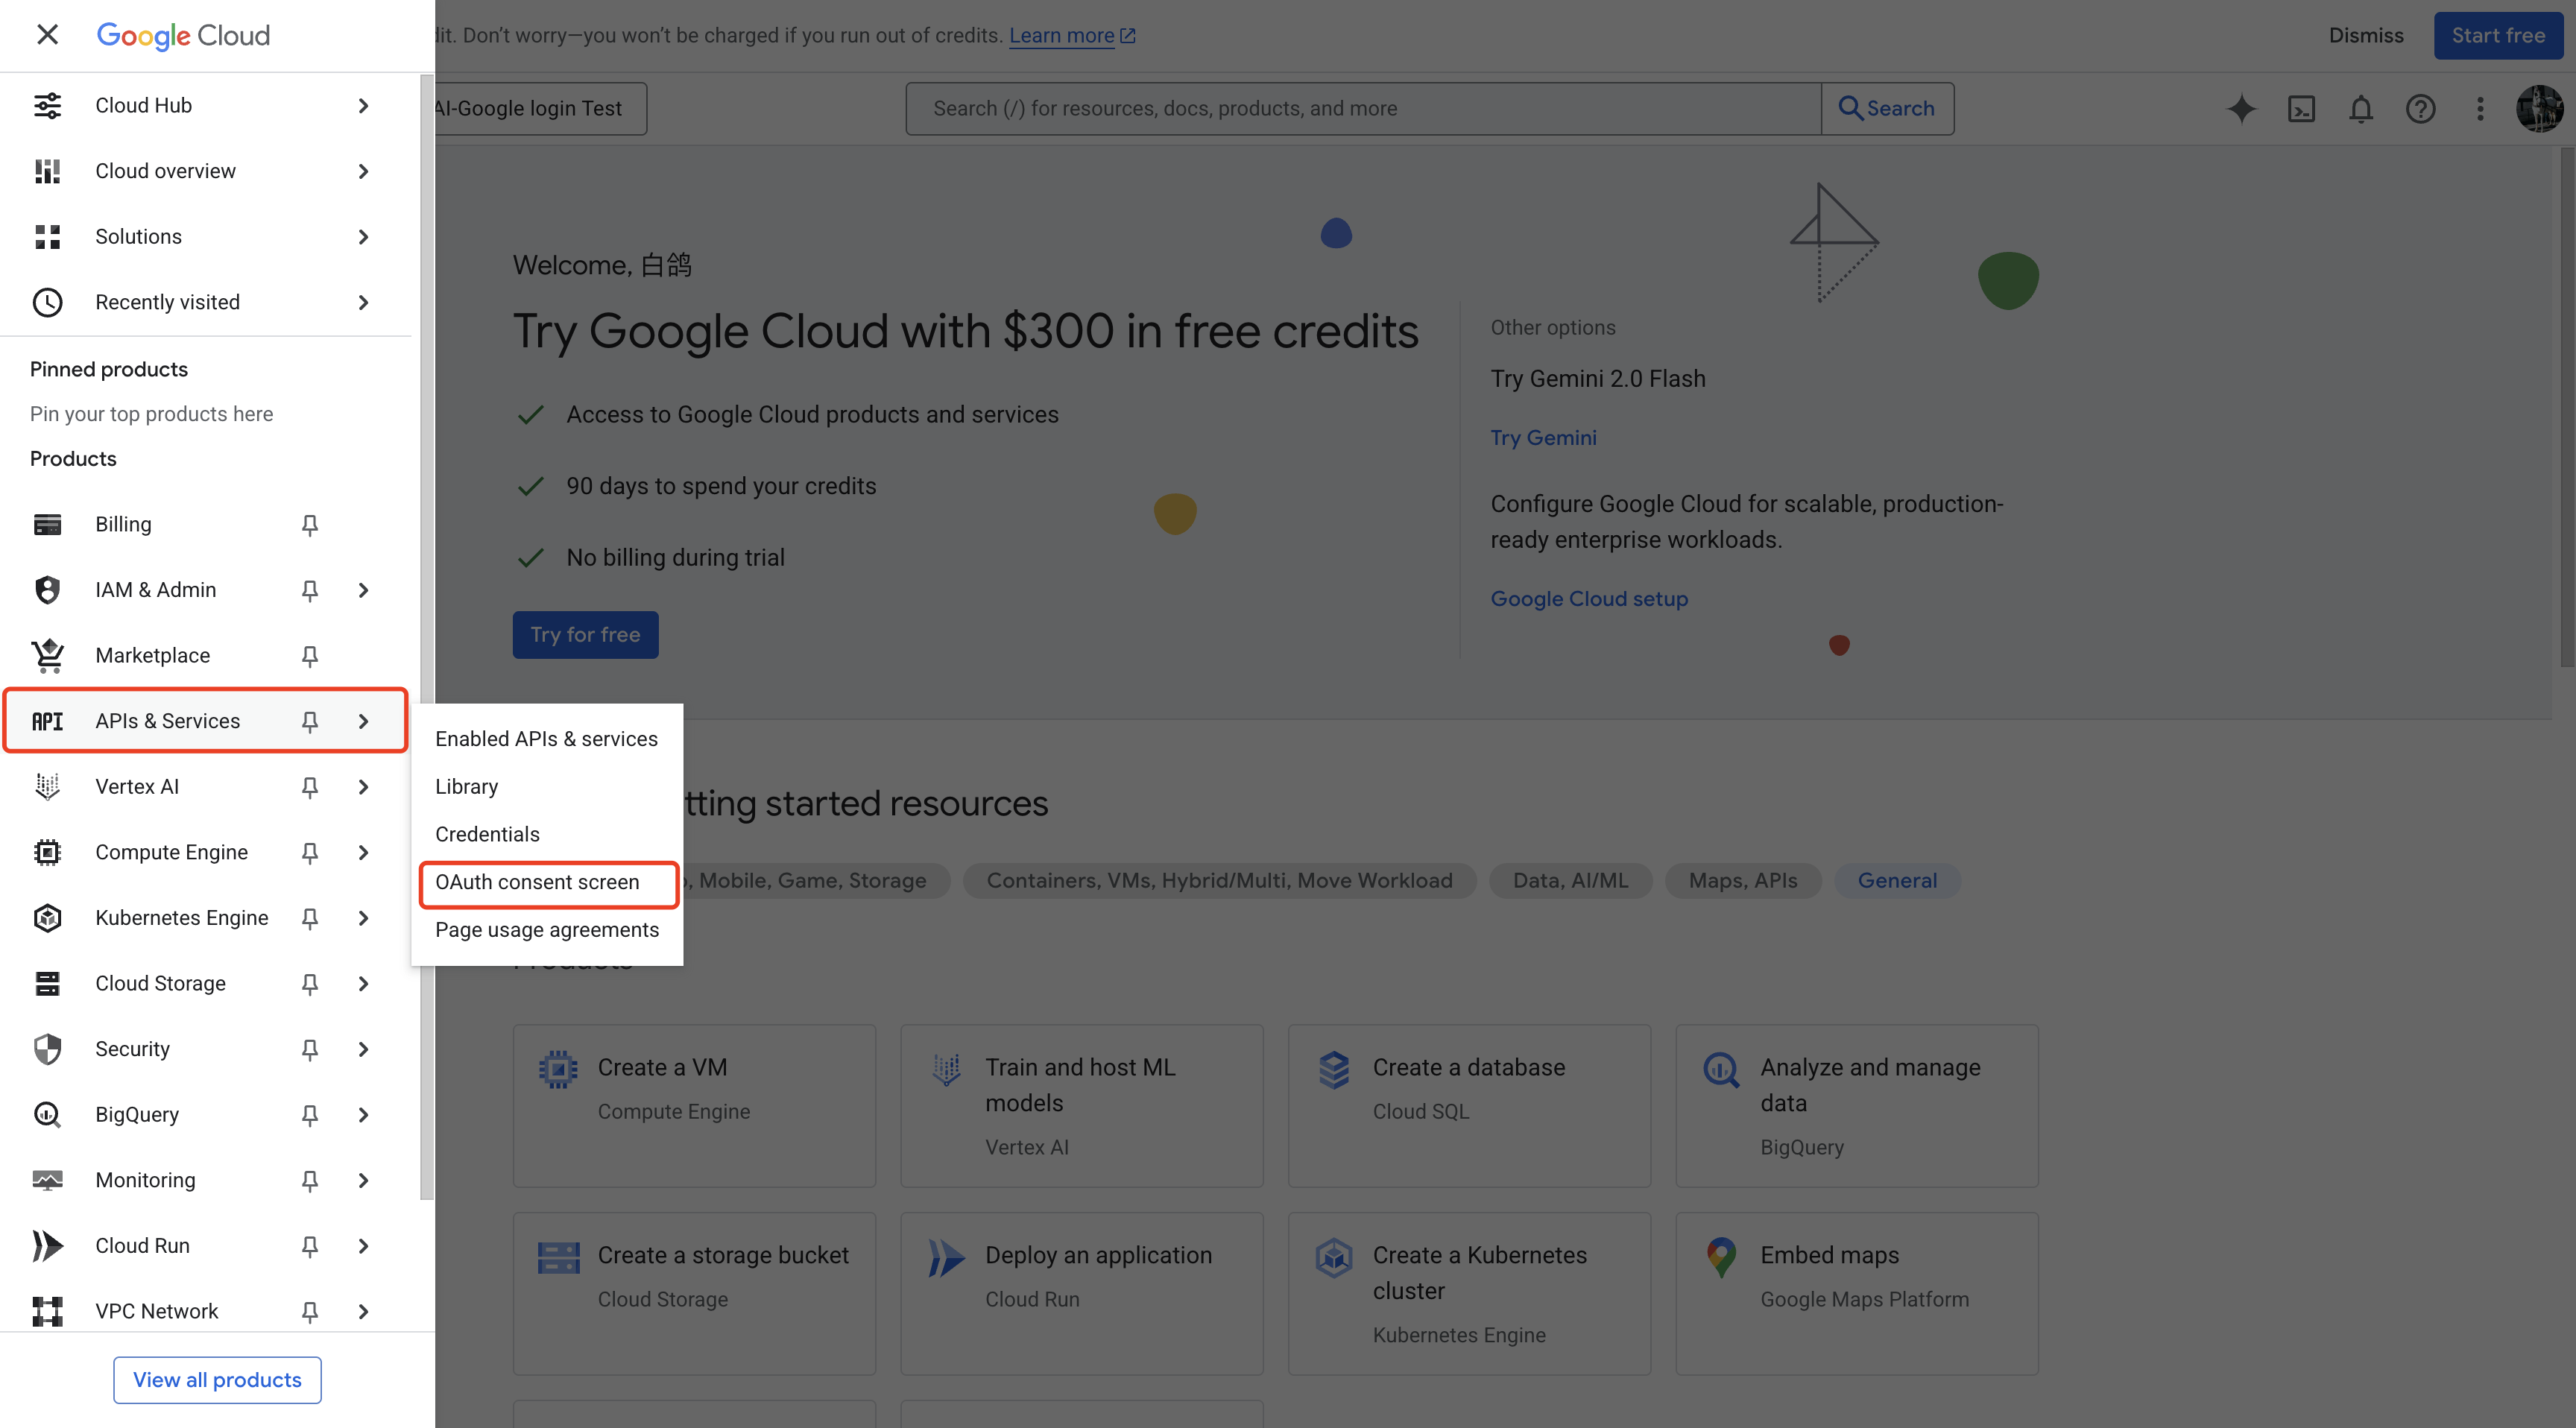This screenshot has width=2576, height=1428.
Task: Click View all products button
Action: [217, 1379]
